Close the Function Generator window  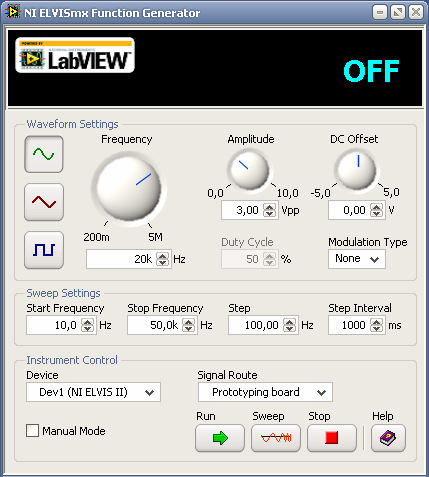[x=416, y=13]
